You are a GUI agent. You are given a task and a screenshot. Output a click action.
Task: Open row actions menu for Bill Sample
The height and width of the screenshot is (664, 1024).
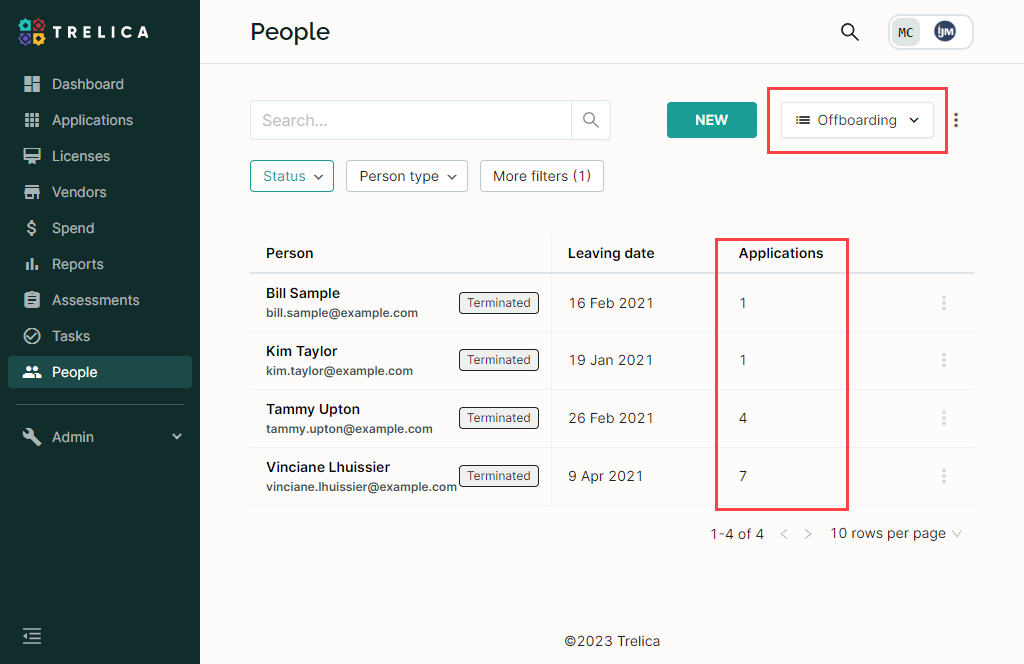pyautogui.click(x=943, y=303)
